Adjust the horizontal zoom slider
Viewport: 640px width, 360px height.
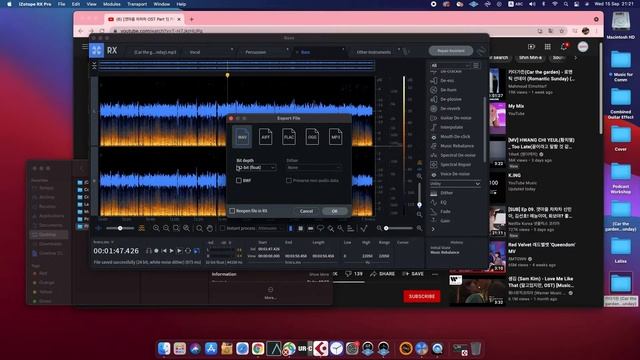point(399,228)
